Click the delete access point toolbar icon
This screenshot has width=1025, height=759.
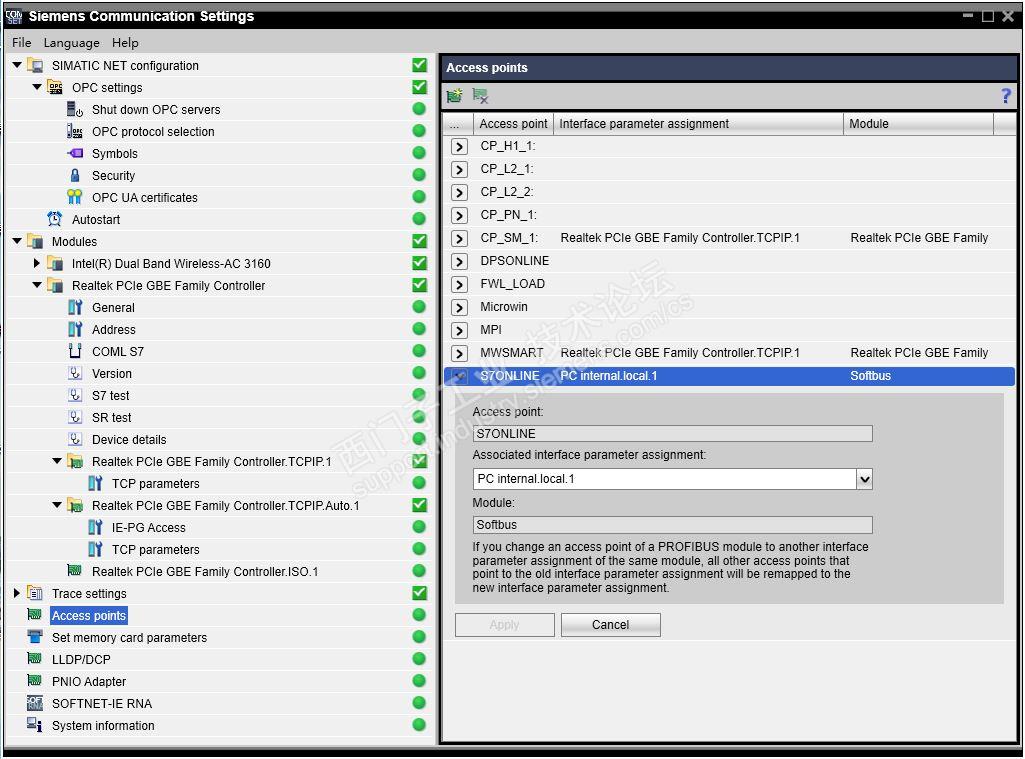pos(480,96)
